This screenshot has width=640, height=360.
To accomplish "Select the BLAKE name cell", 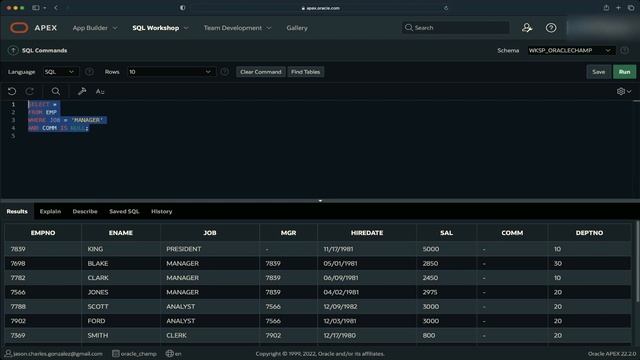I will (121, 264).
